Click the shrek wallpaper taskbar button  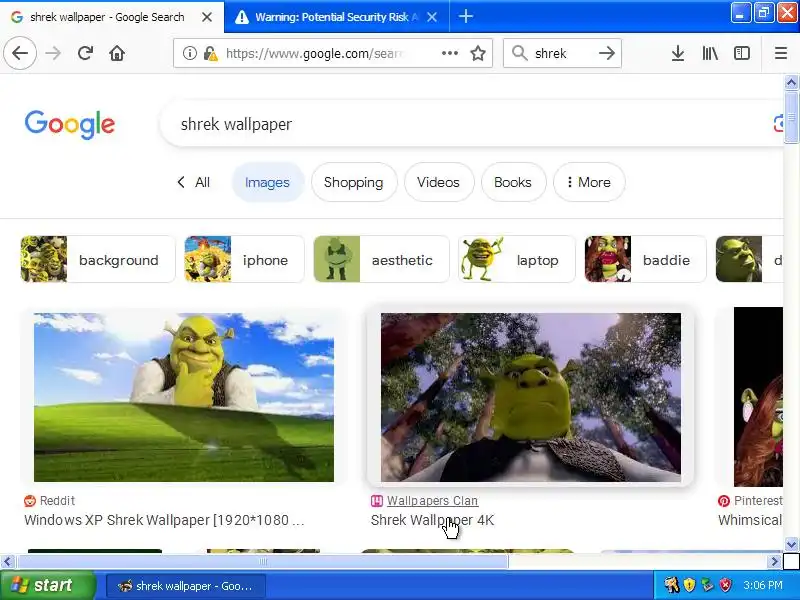(186, 586)
